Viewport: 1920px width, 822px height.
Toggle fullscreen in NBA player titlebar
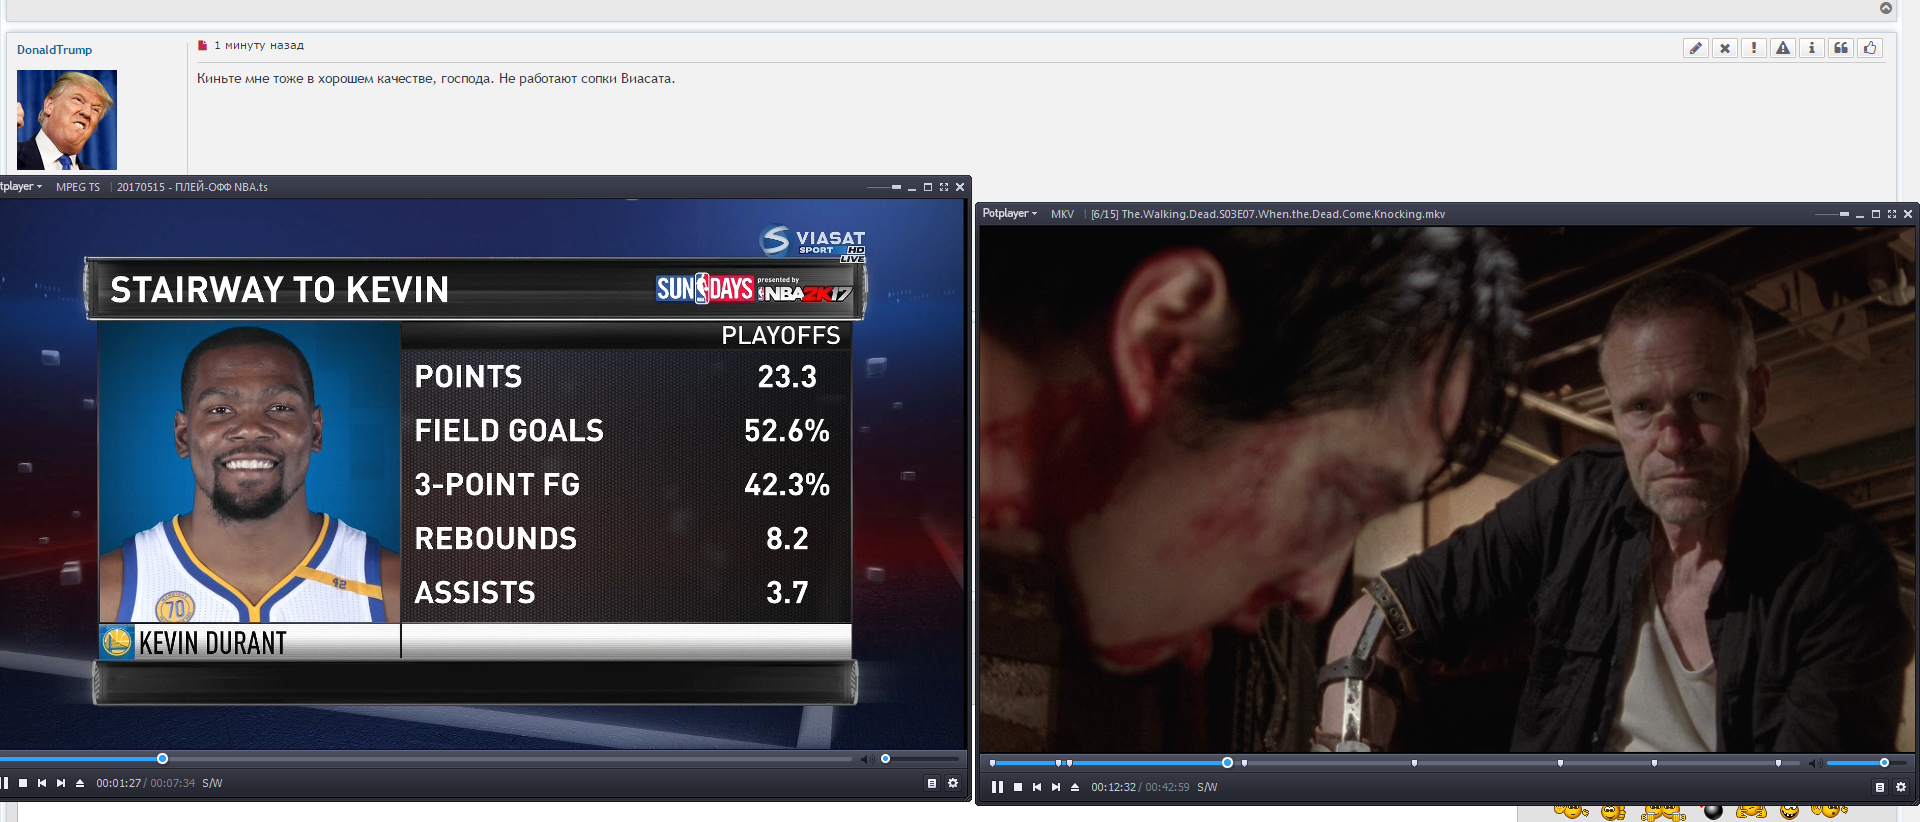(x=944, y=187)
